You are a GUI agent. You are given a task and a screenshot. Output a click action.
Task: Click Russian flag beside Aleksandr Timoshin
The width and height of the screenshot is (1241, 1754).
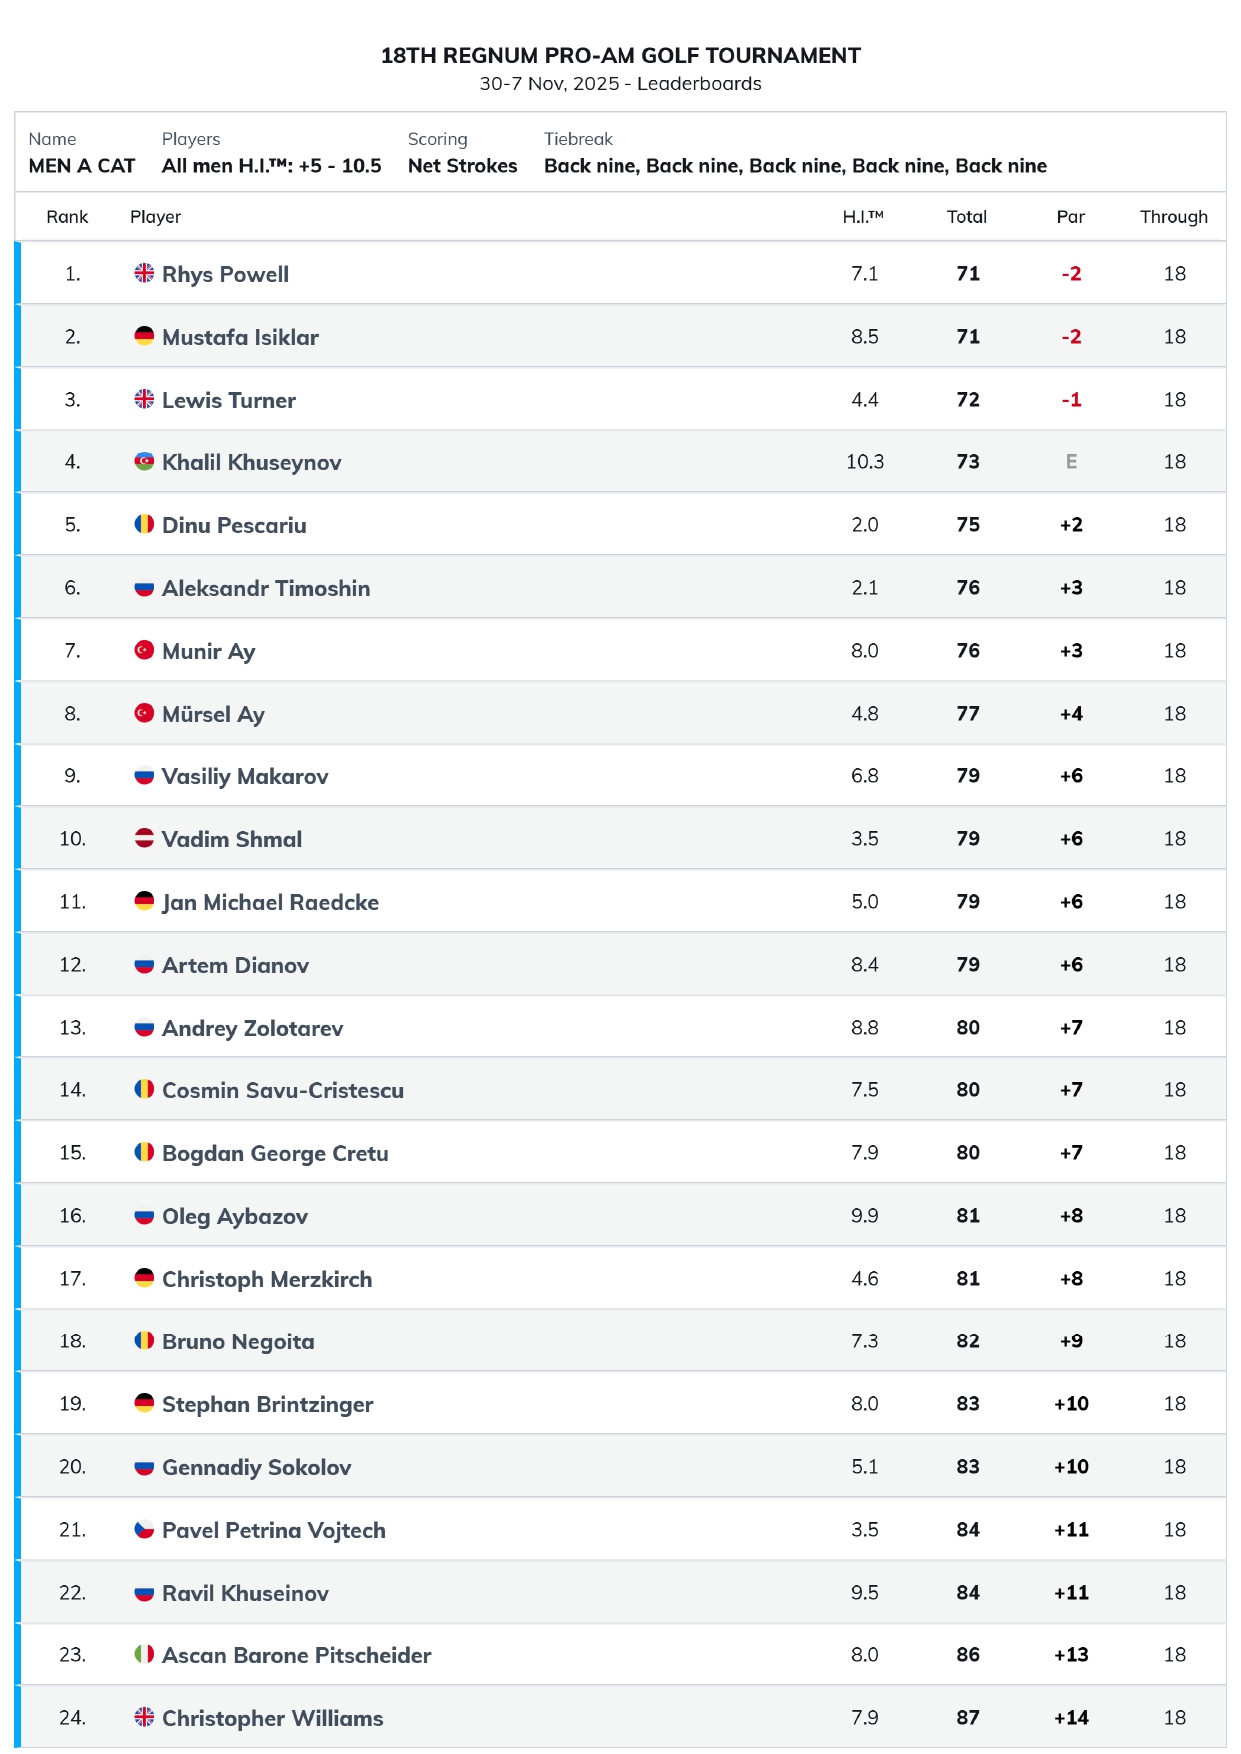[144, 587]
